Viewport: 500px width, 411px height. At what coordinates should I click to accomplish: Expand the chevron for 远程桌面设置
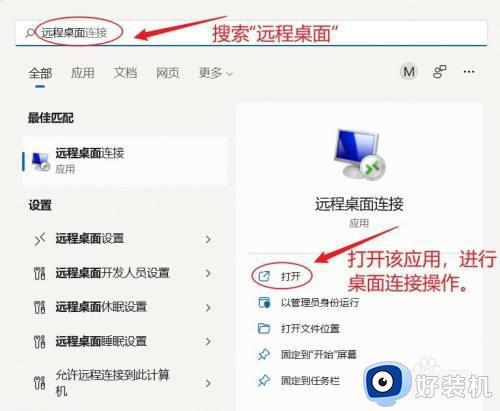pyautogui.click(x=208, y=239)
